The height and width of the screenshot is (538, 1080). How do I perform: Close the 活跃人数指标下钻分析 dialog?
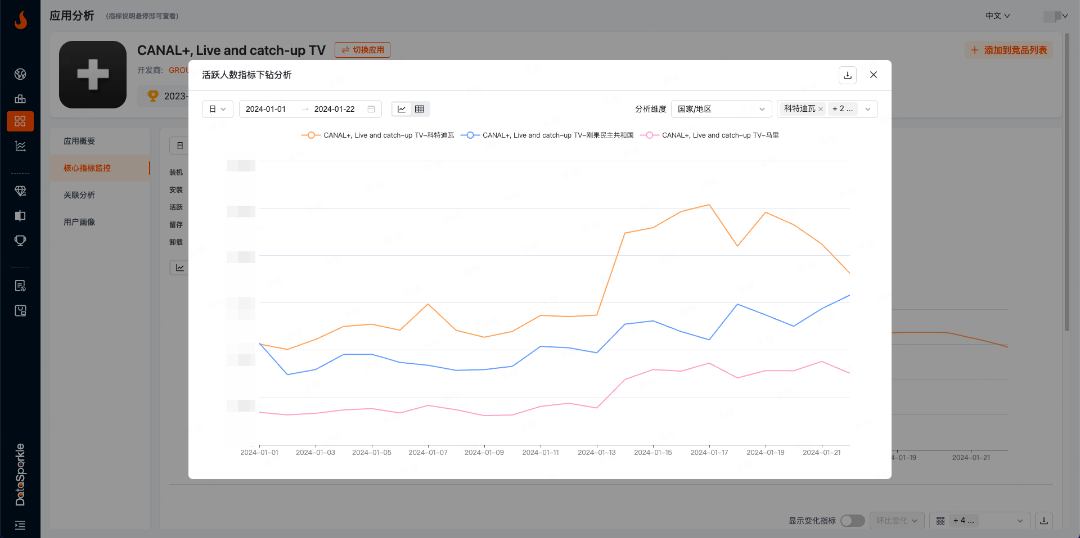(x=873, y=75)
